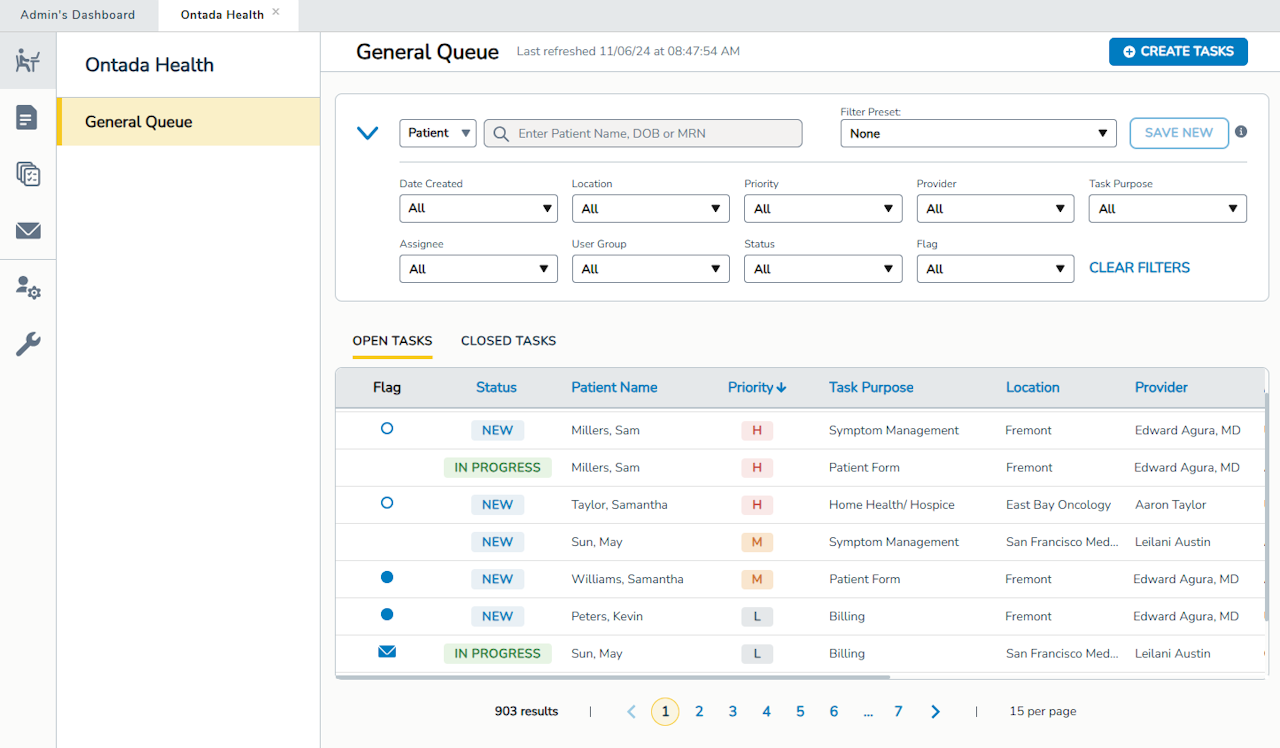1280x748 pixels.
Task: Open the document icon in left sidebar
Action: (28, 118)
